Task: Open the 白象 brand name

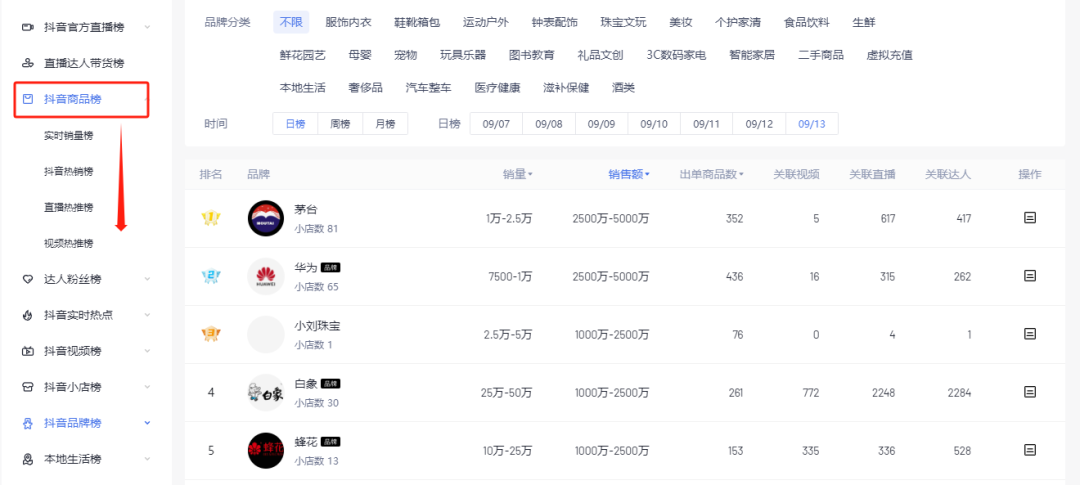Action: point(306,384)
